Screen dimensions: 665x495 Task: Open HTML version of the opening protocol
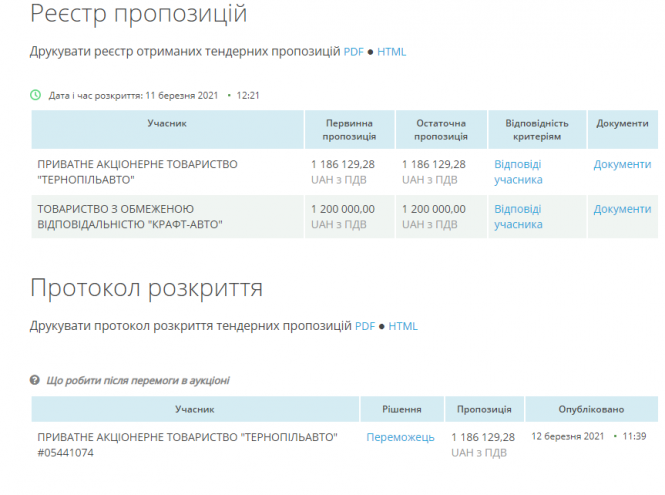pyautogui.click(x=403, y=326)
